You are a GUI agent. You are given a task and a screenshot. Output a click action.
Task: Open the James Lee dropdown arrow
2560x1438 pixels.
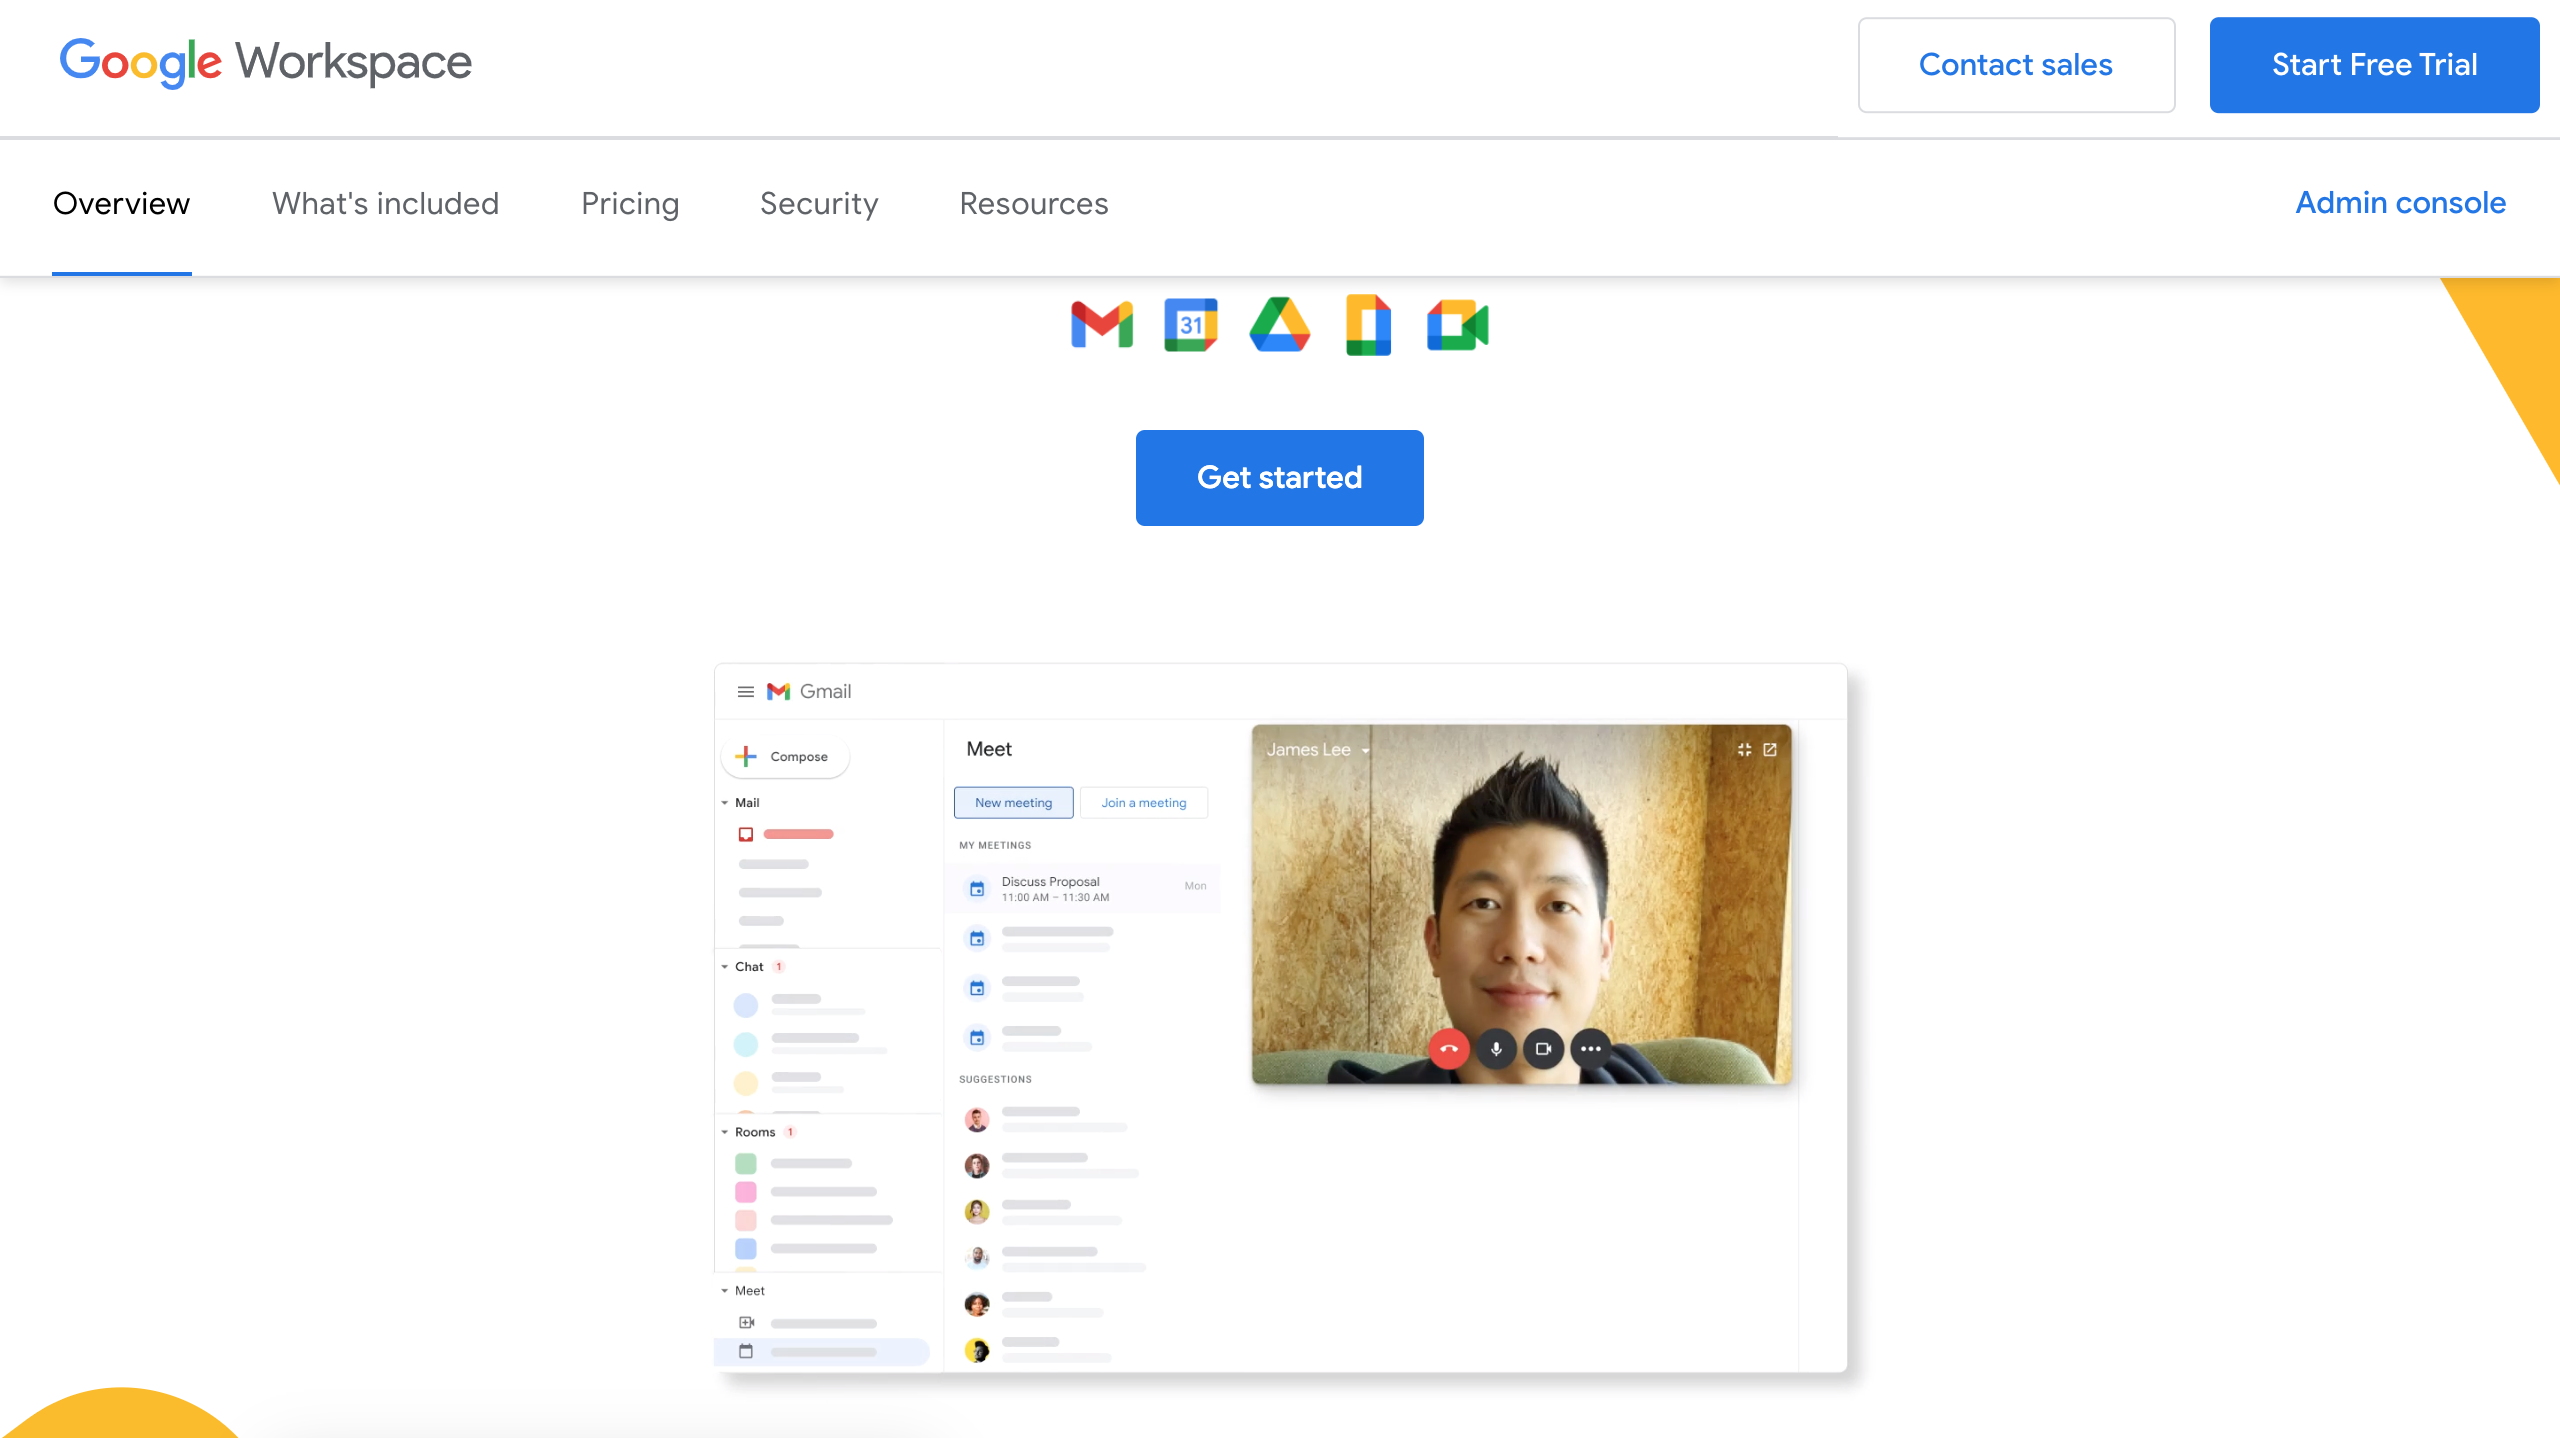pos(1365,751)
